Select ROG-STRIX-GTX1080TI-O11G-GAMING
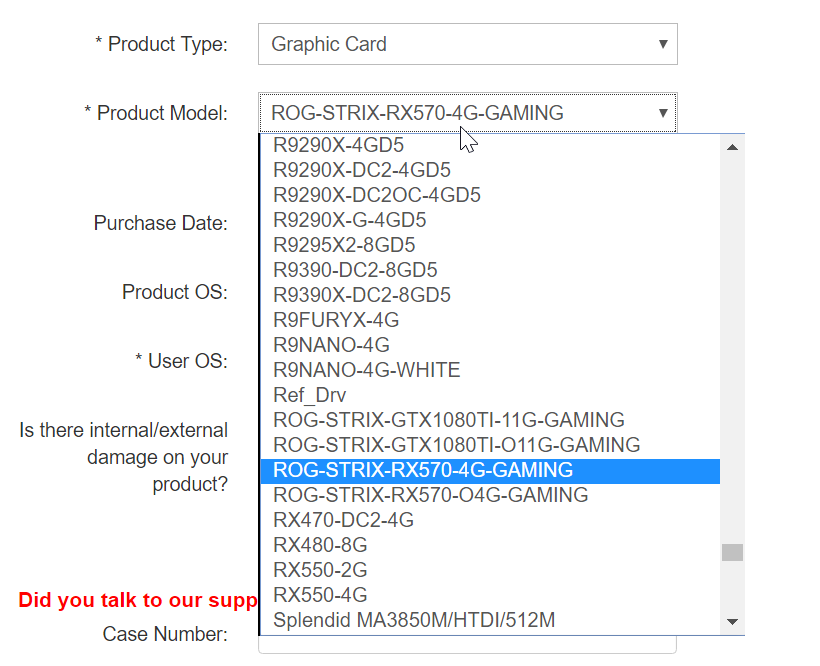Image resolution: width=820 pixels, height=666 pixels. click(x=490, y=445)
